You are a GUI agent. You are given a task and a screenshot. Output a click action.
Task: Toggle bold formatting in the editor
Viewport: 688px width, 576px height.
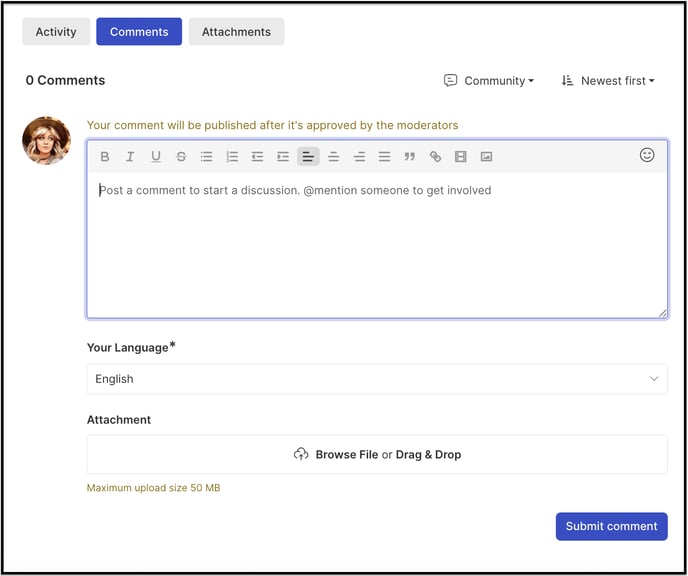pos(104,157)
